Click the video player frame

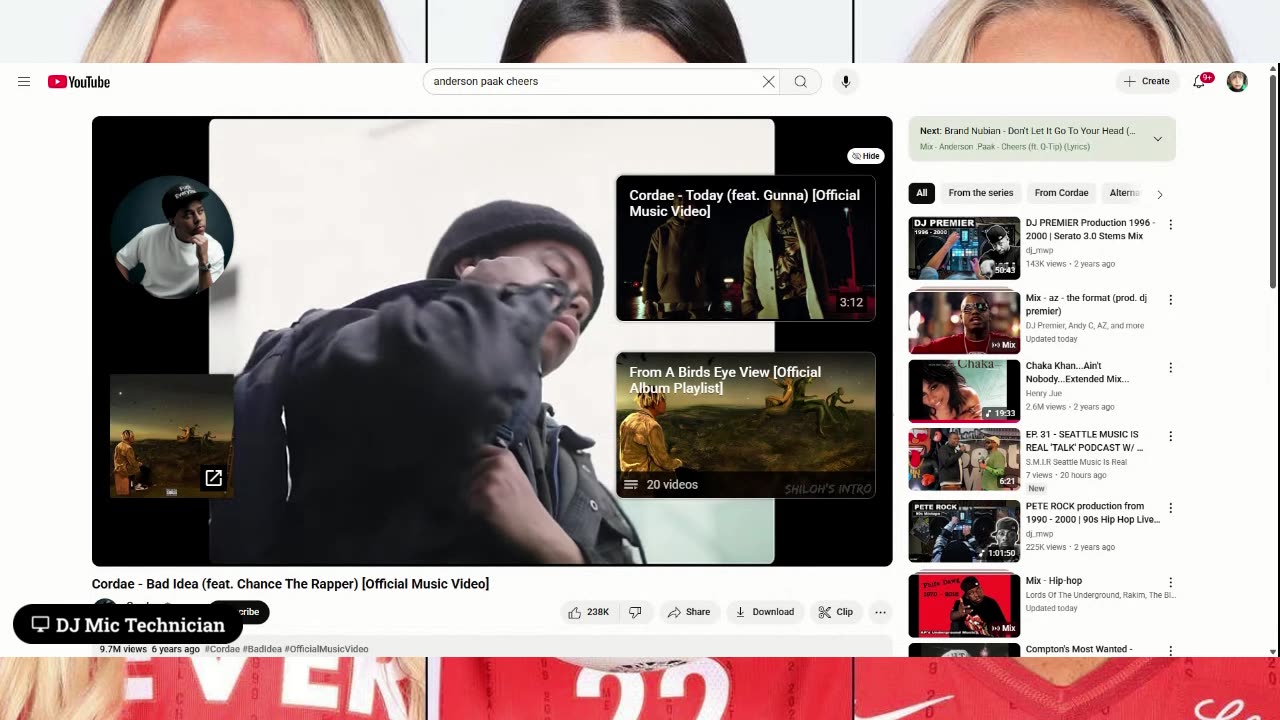pos(492,341)
